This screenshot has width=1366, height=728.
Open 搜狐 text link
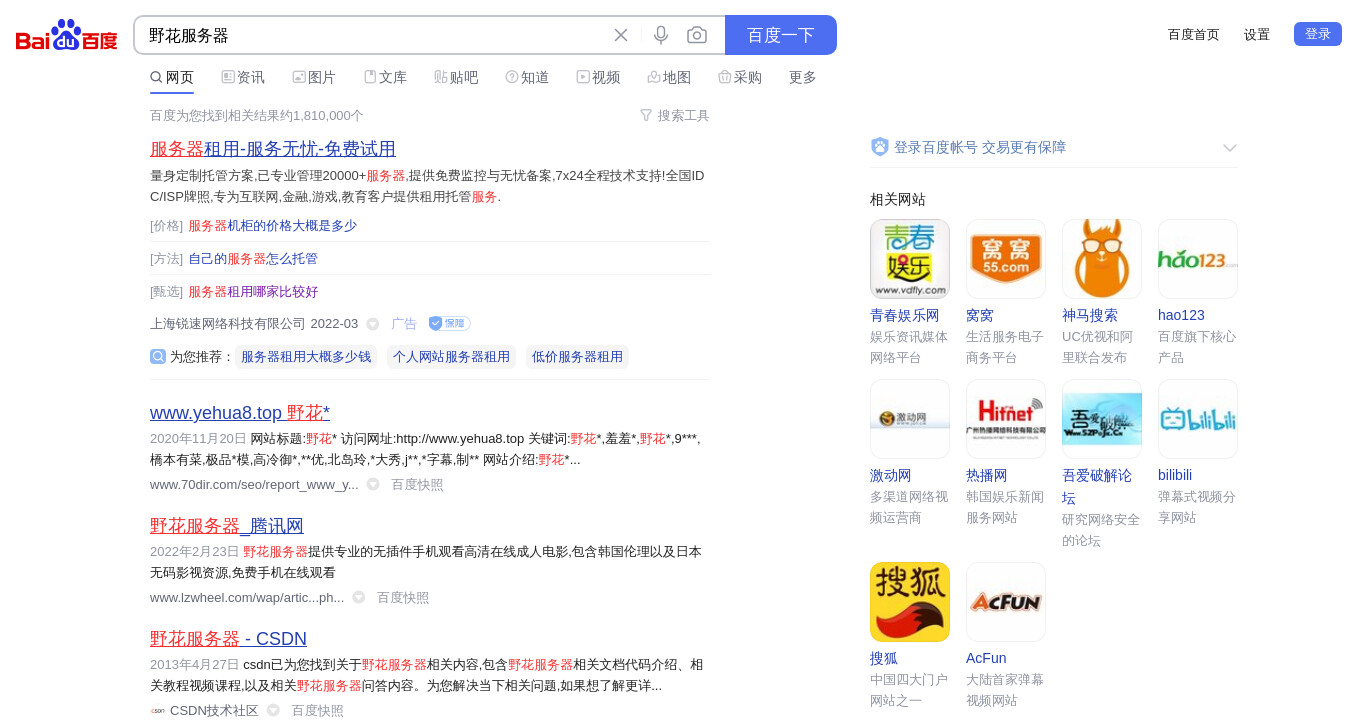pyautogui.click(x=884, y=658)
